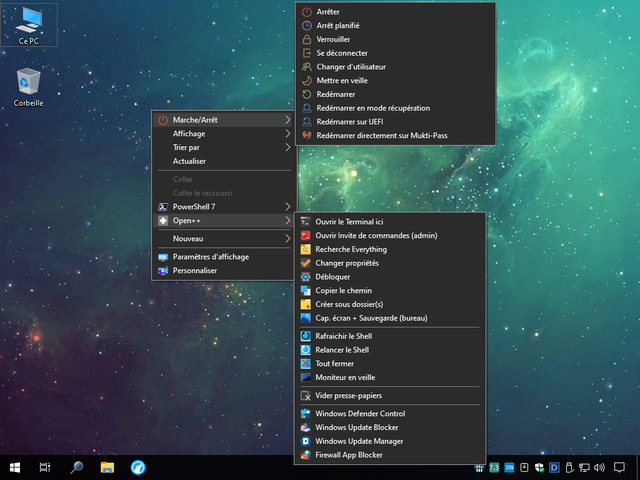The width and height of the screenshot is (640, 480).
Task: Expand the Affichage submenu arrow
Action: [288, 133]
